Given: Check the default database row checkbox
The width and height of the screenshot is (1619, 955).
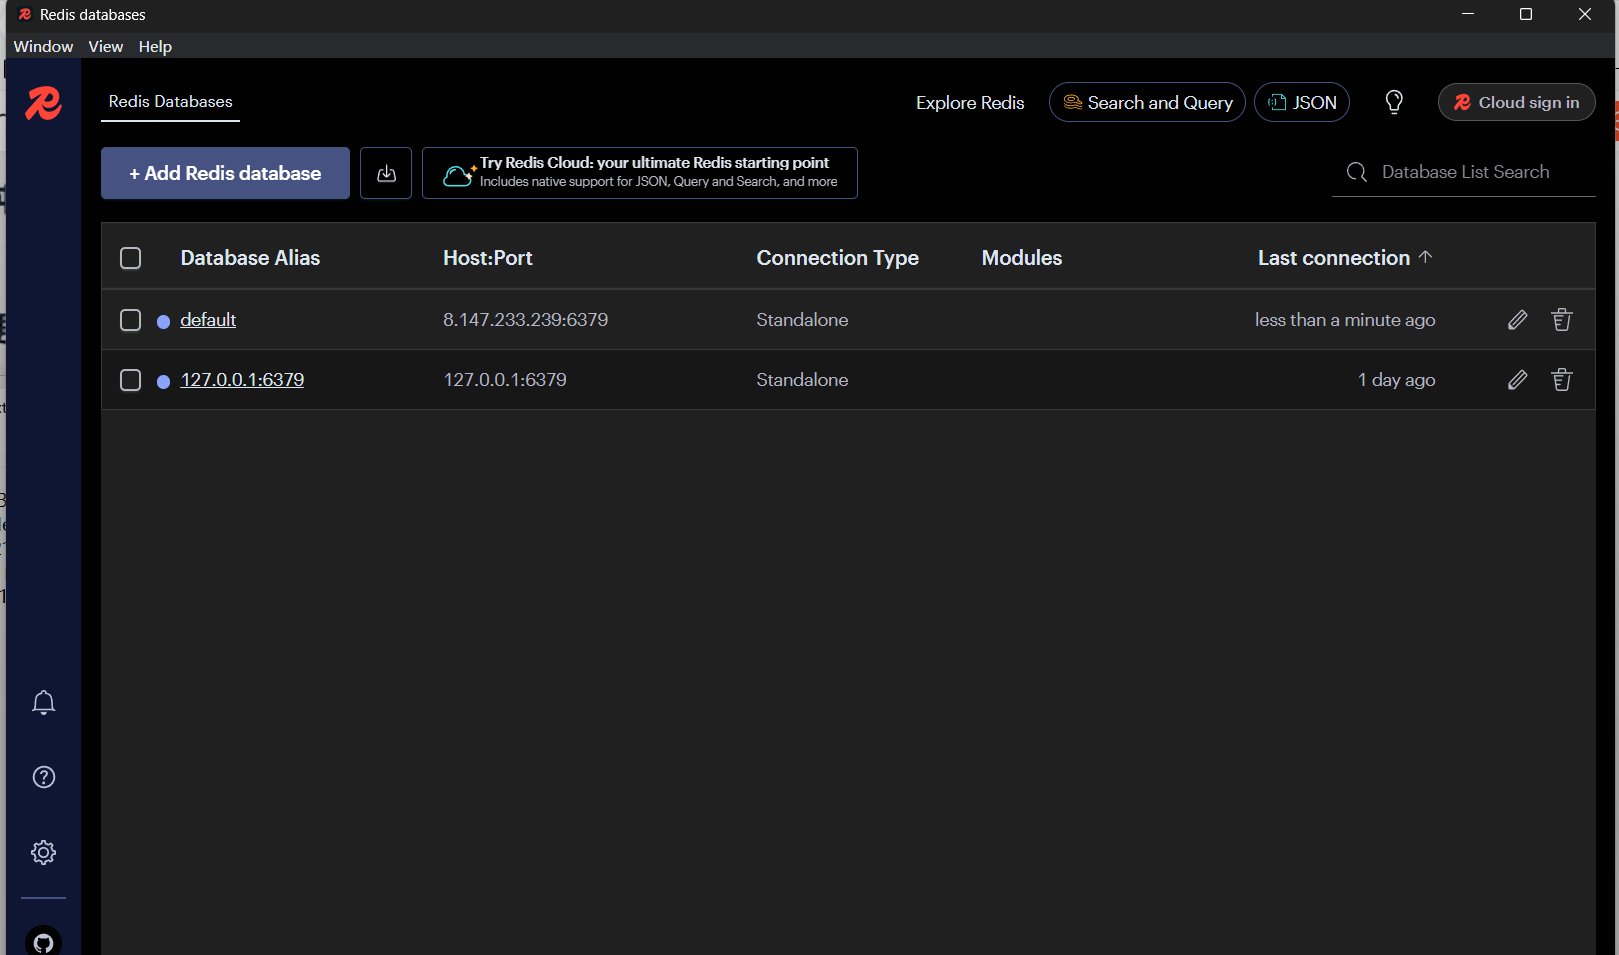Looking at the screenshot, I should click(x=130, y=320).
